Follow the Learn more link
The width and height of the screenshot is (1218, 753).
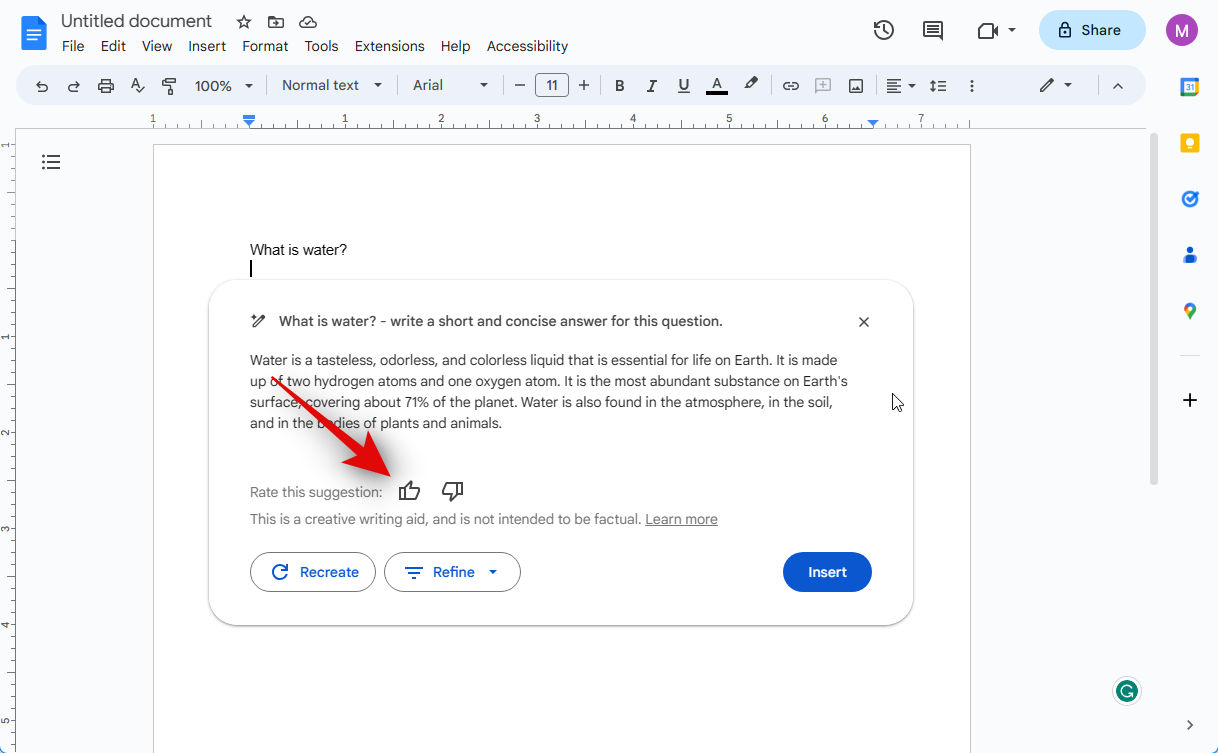pyautogui.click(x=681, y=519)
